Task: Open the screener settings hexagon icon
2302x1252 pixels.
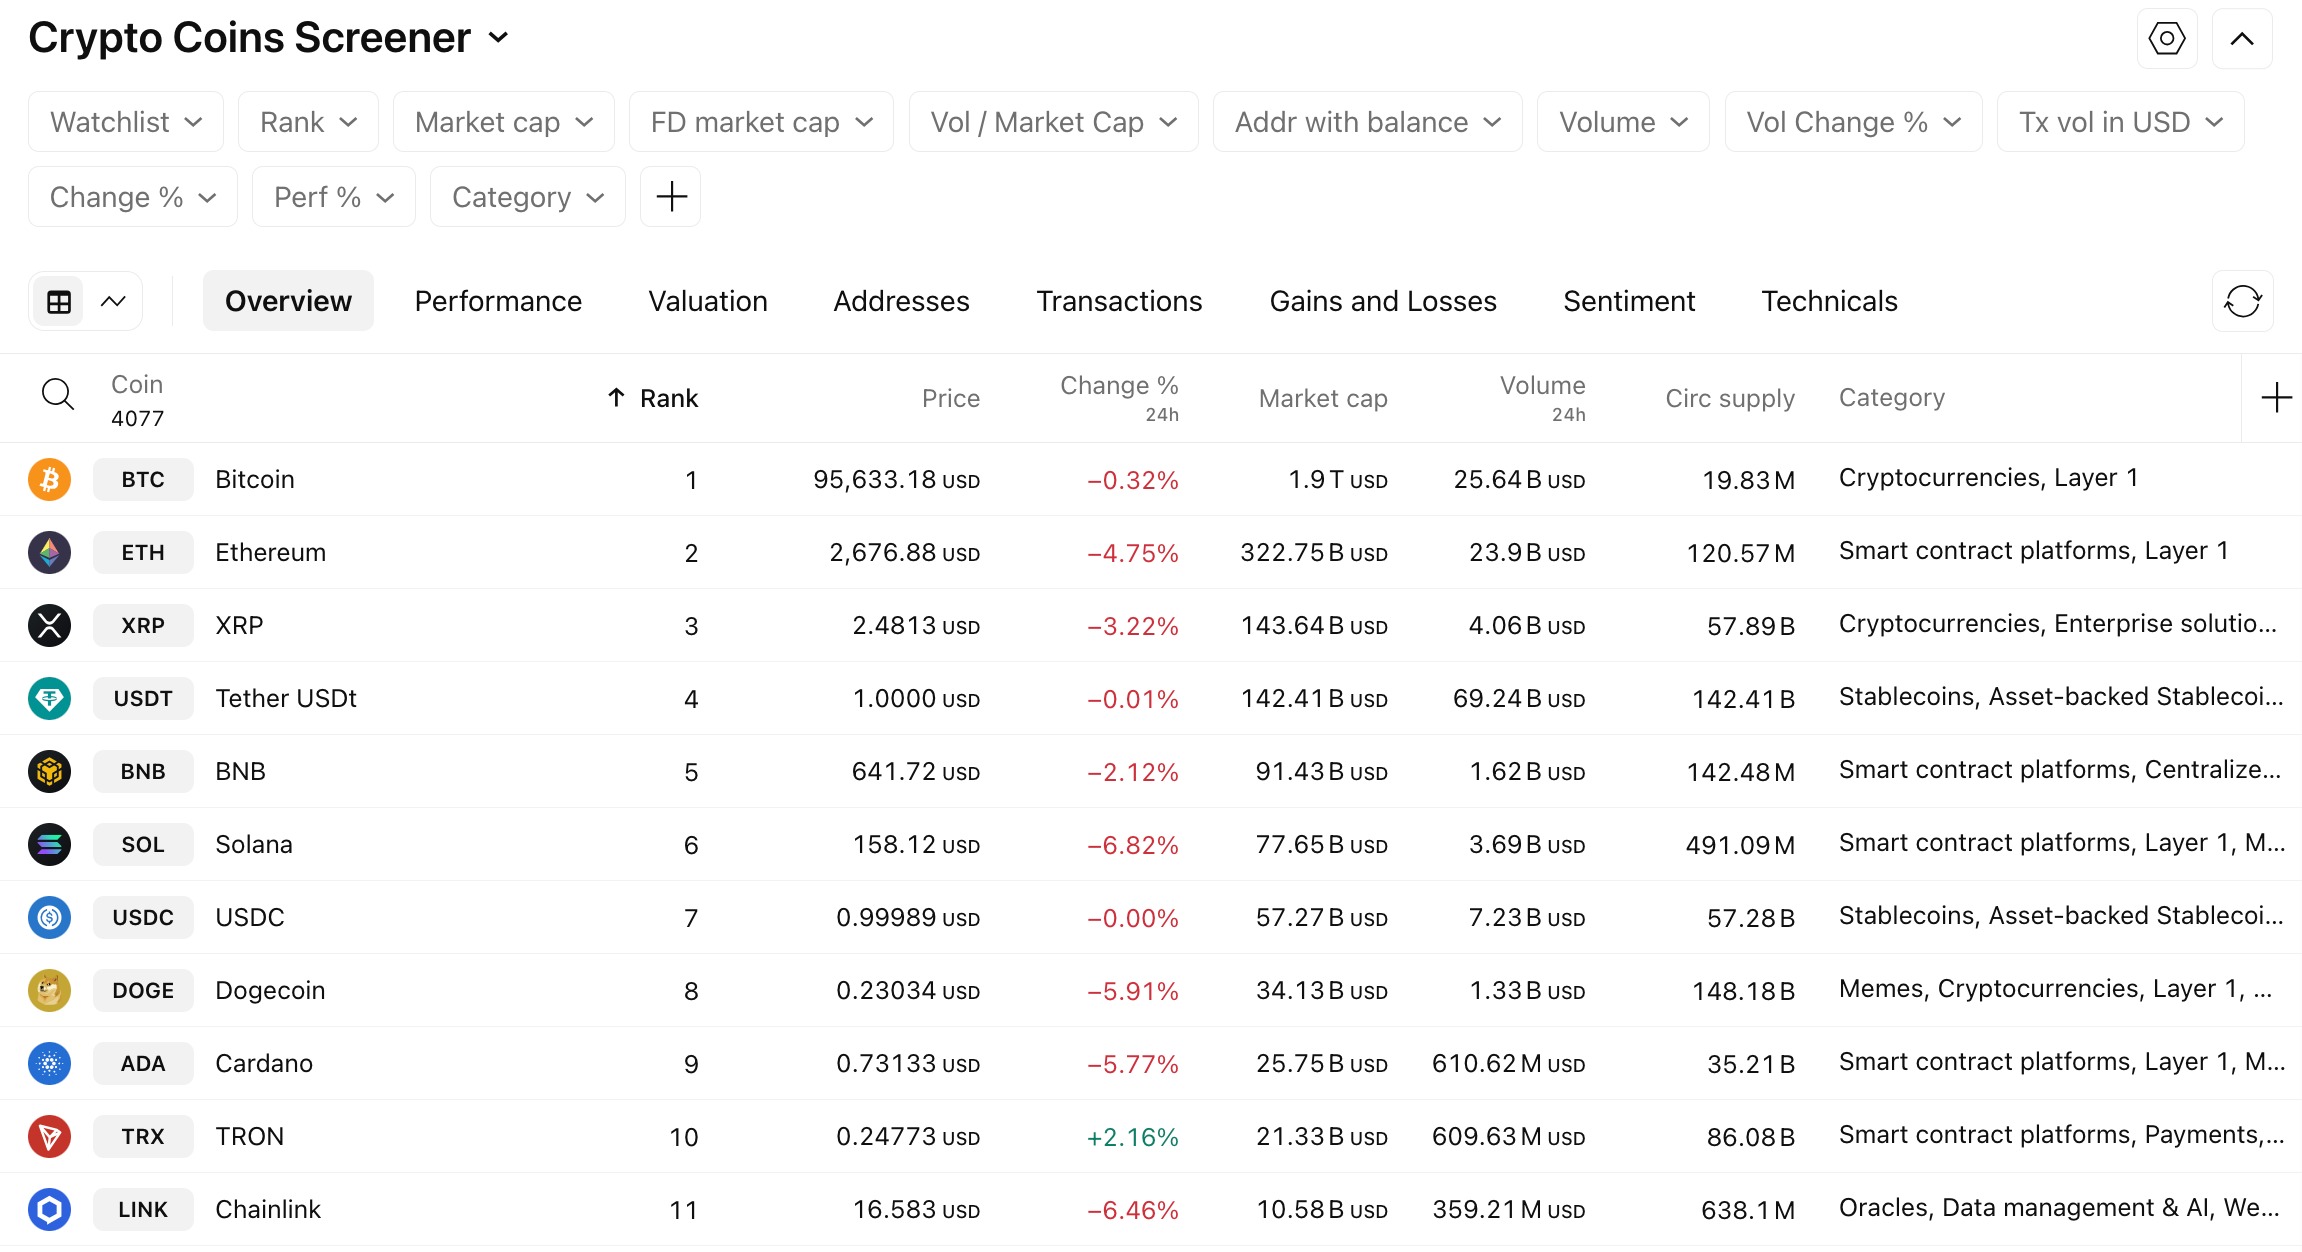Action: click(x=2166, y=40)
